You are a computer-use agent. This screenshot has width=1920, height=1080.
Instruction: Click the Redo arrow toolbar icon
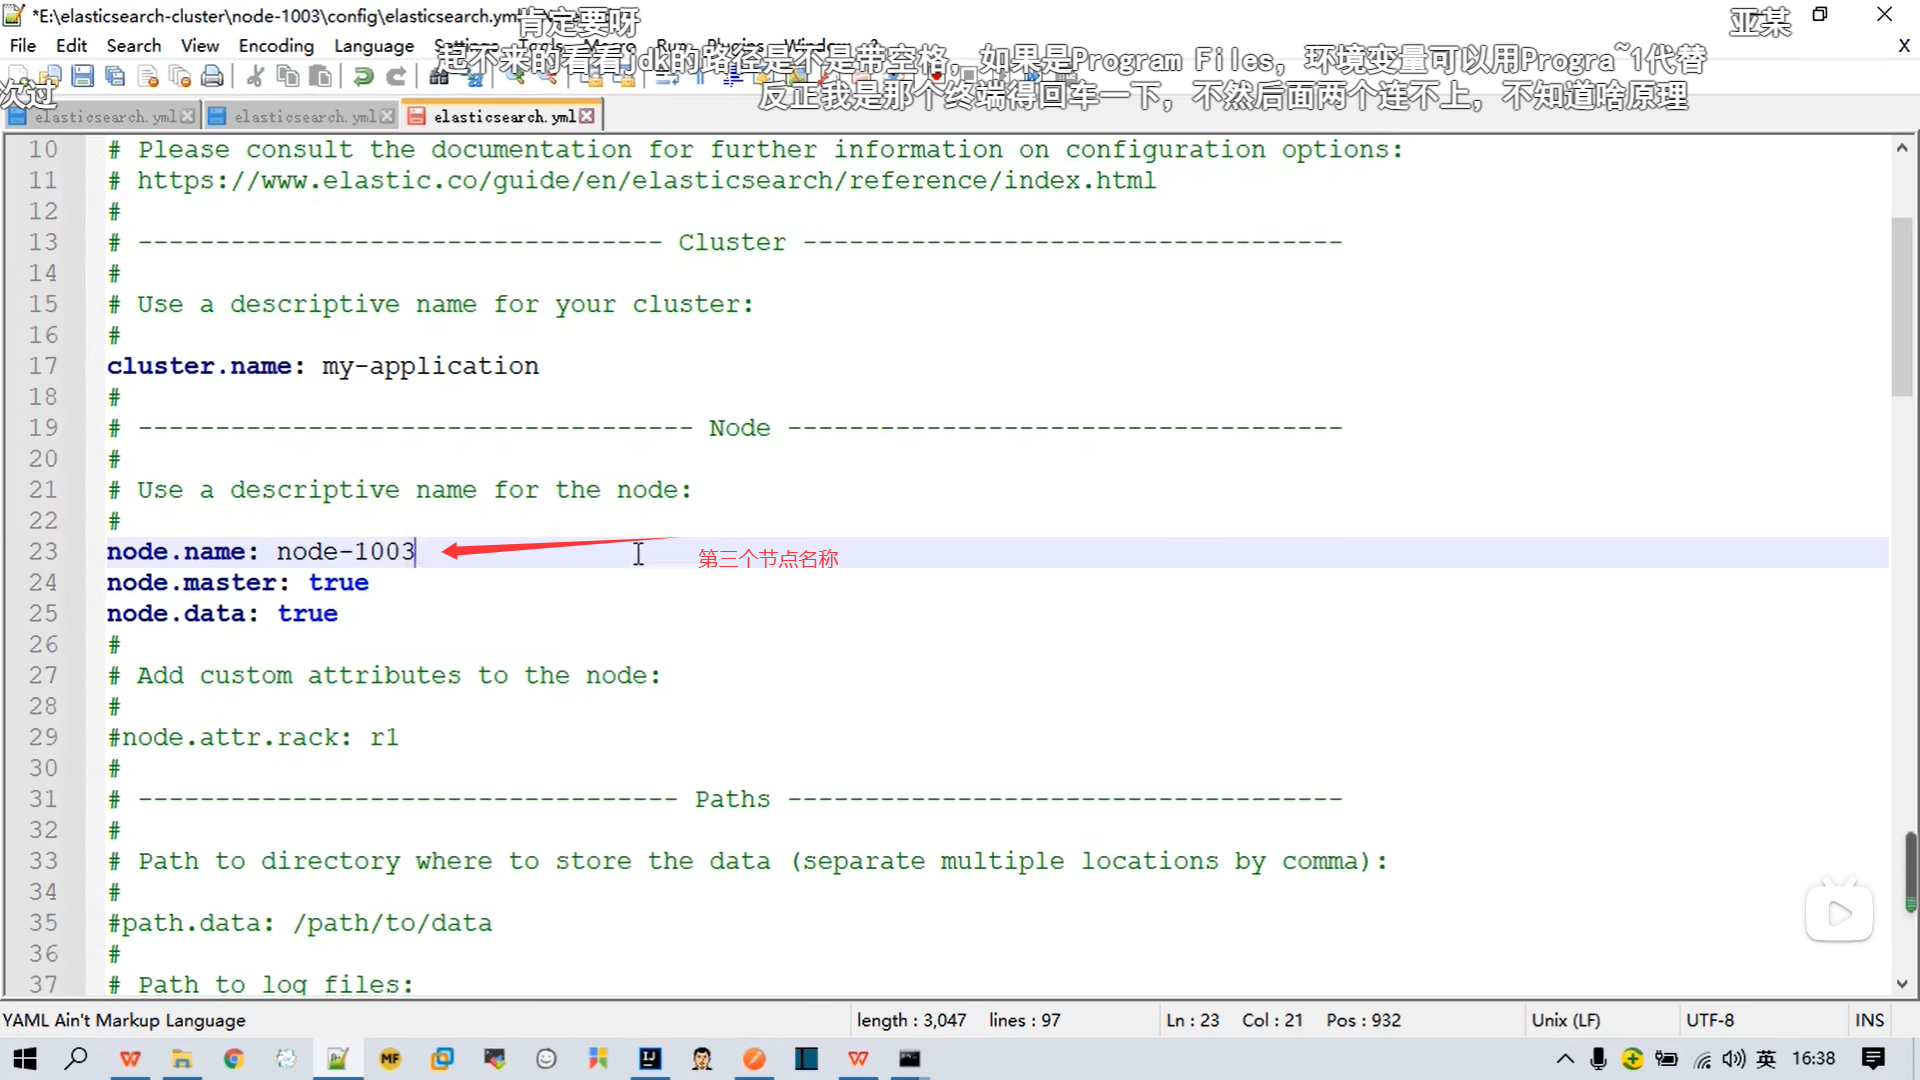pyautogui.click(x=396, y=76)
